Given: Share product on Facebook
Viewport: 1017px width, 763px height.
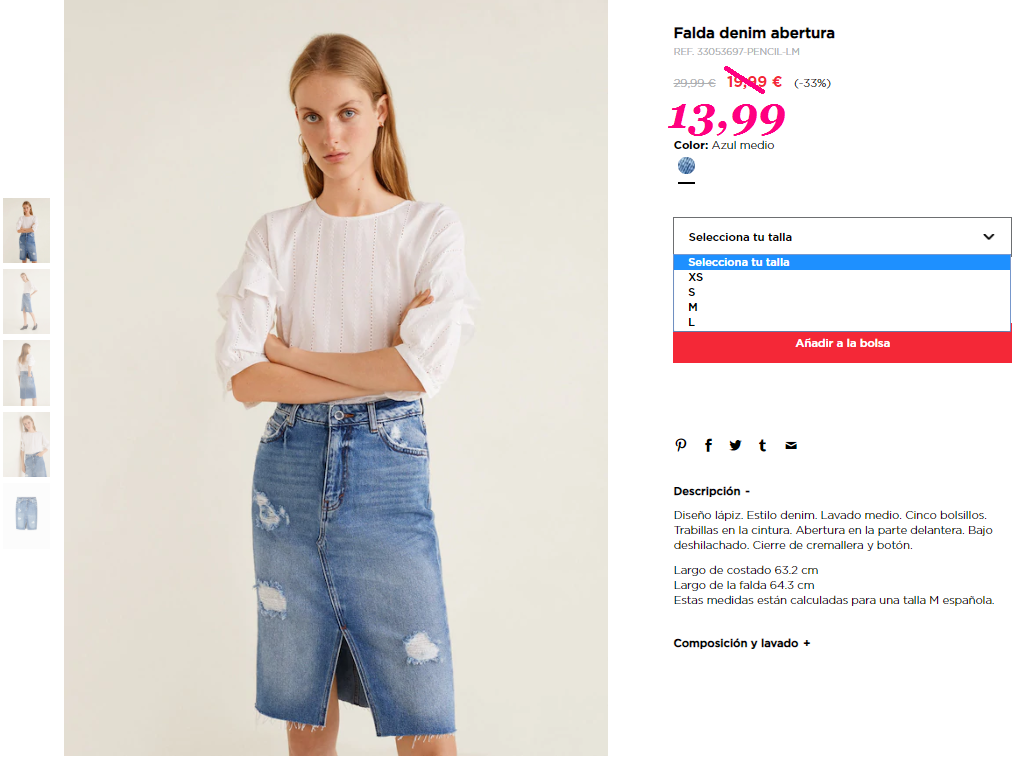Looking at the screenshot, I should [708, 445].
